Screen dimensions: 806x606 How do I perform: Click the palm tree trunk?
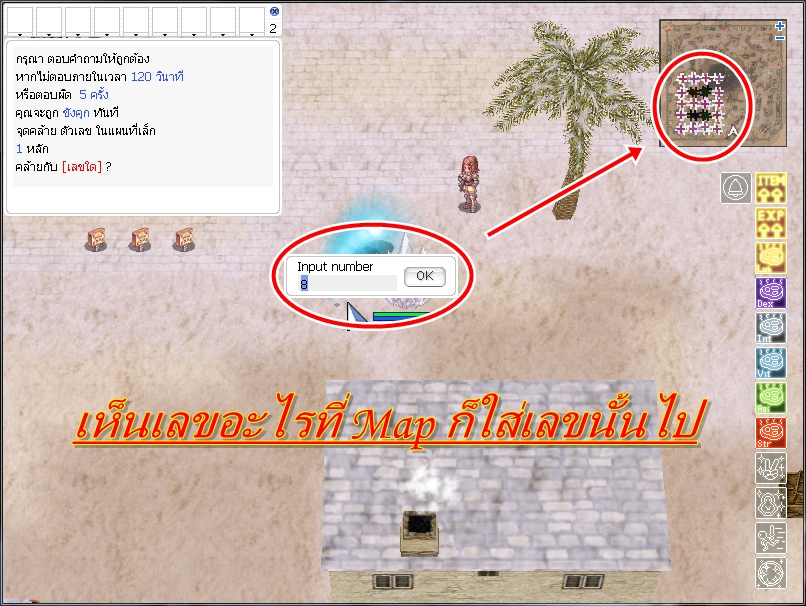(x=573, y=170)
